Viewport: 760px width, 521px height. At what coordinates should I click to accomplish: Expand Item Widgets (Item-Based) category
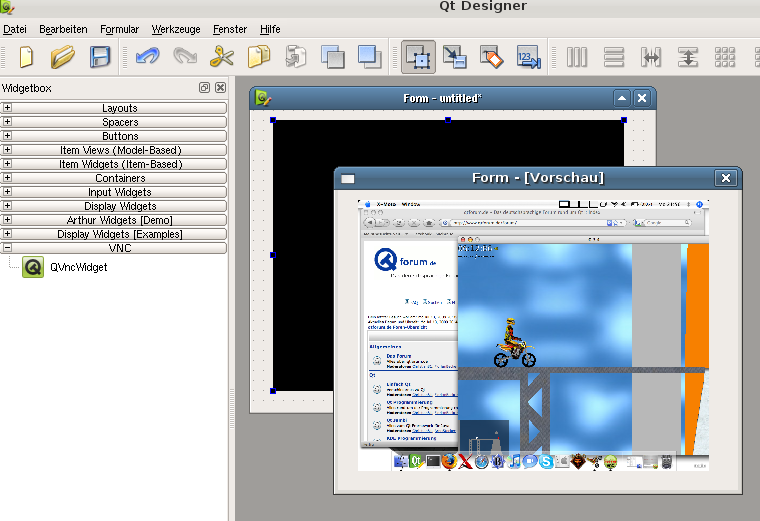(7, 164)
